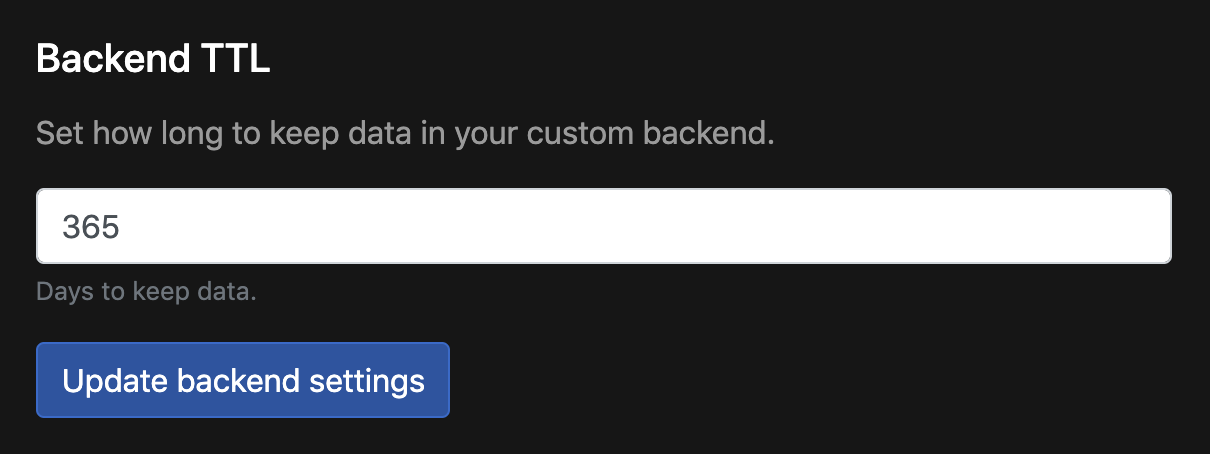Save TTL changes via Update backend settings
This screenshot has height=454, width=1210.
click(x=243, y=380)
